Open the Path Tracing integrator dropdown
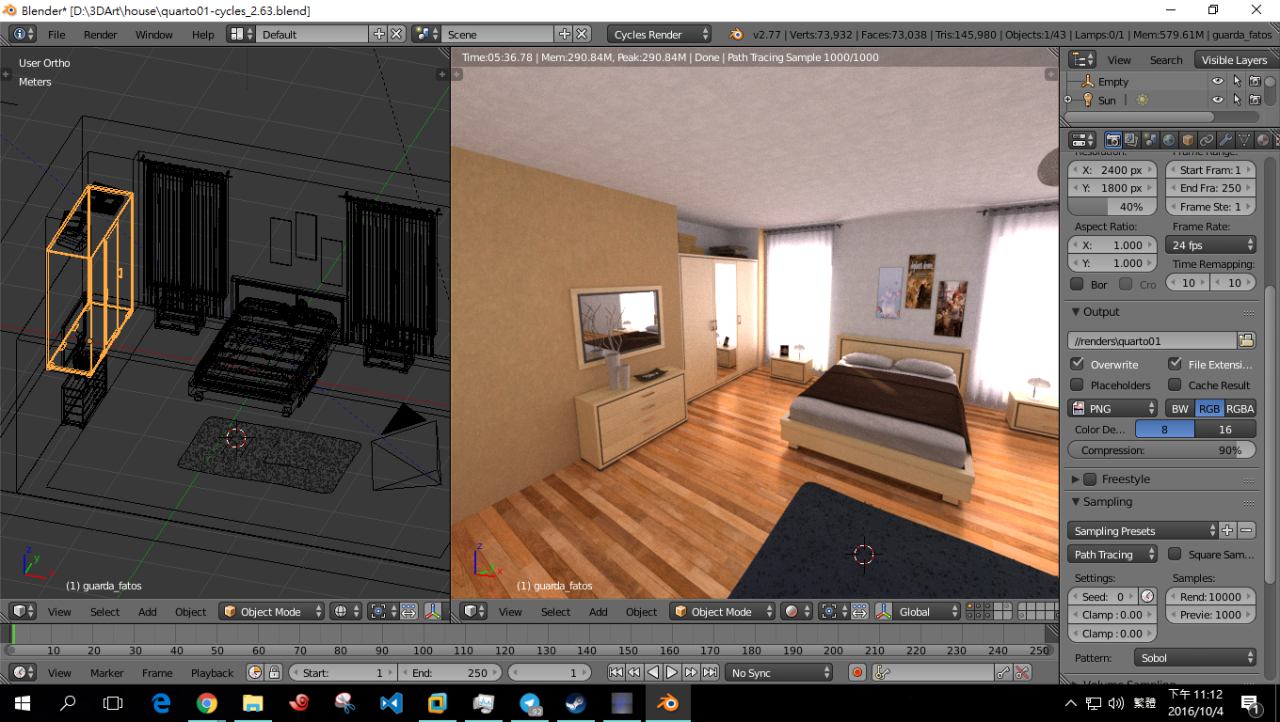This screenshot has width=1280, height=722. click(1112, 554)
